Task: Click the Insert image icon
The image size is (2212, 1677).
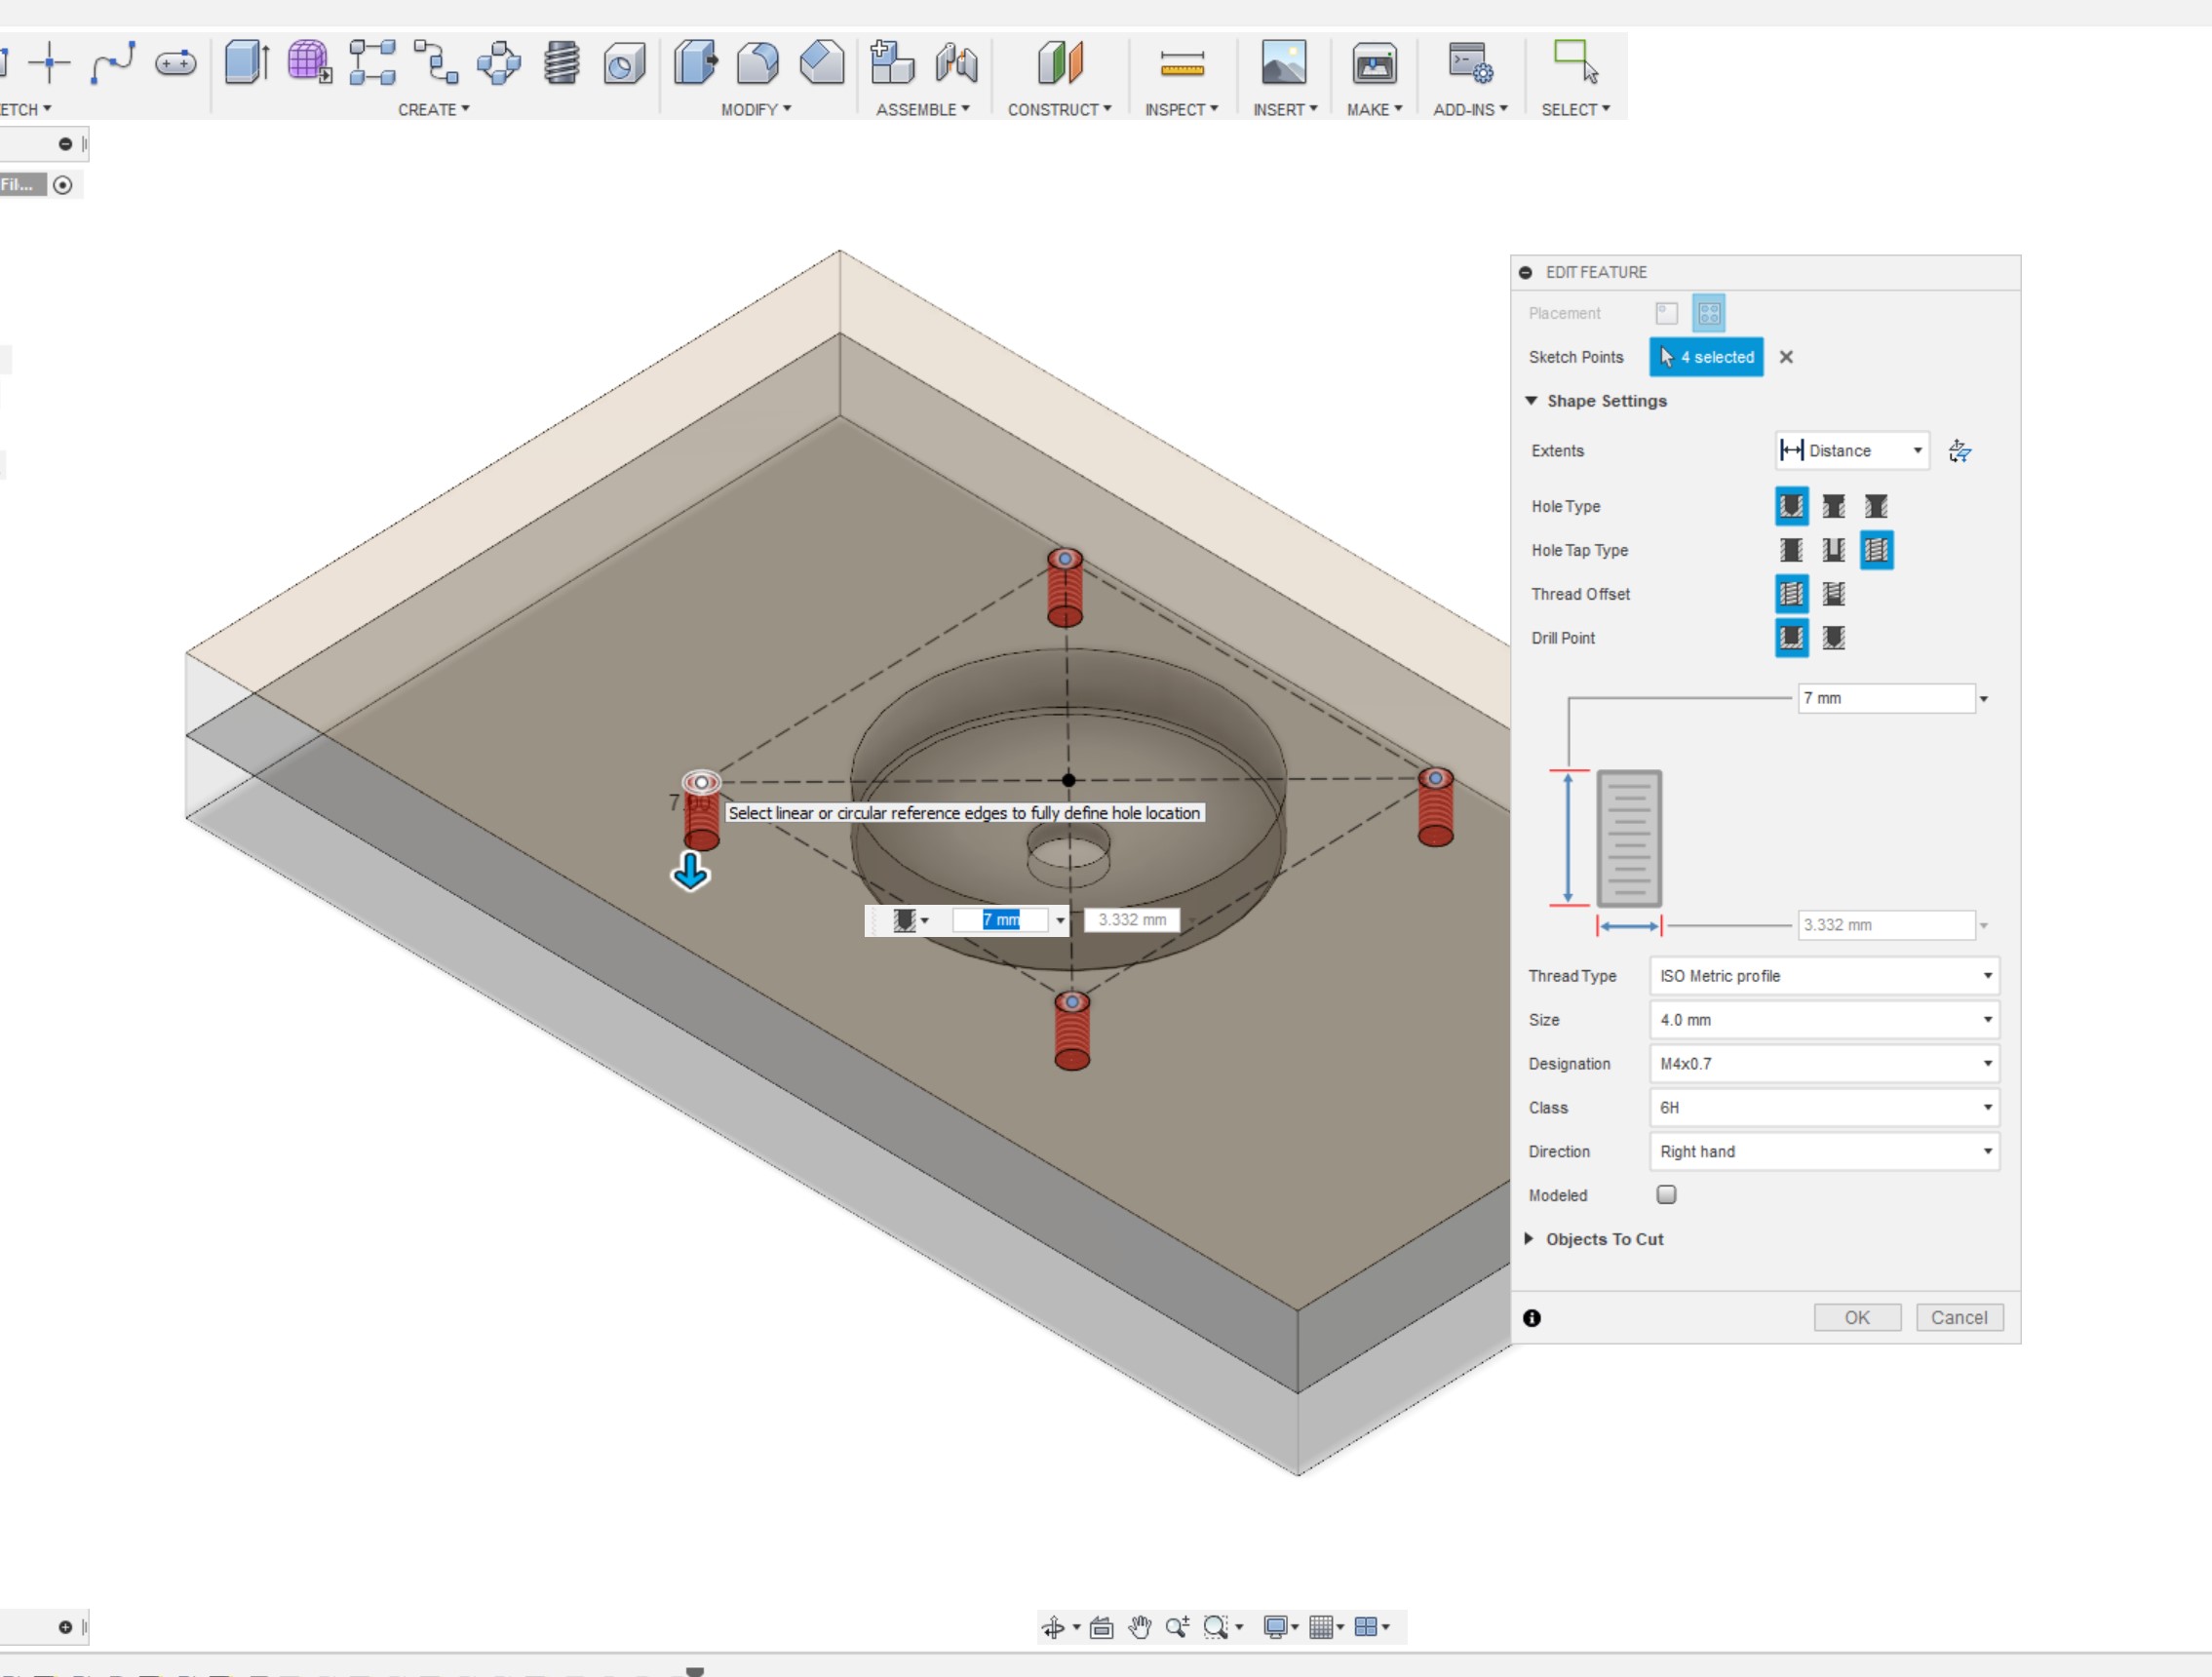Action: [x=1283, y=62]
